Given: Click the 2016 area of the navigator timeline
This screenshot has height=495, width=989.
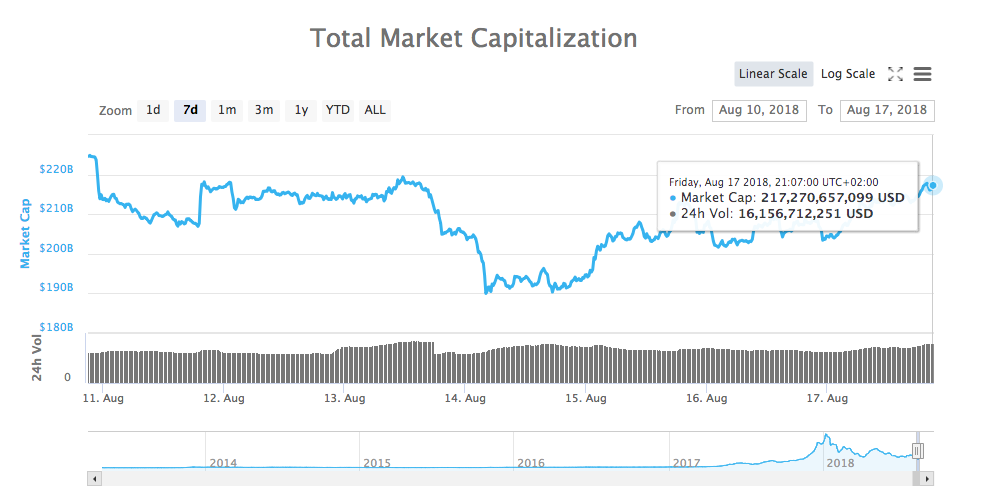Looking at the screenshot, I should click(x=531, y=463).
